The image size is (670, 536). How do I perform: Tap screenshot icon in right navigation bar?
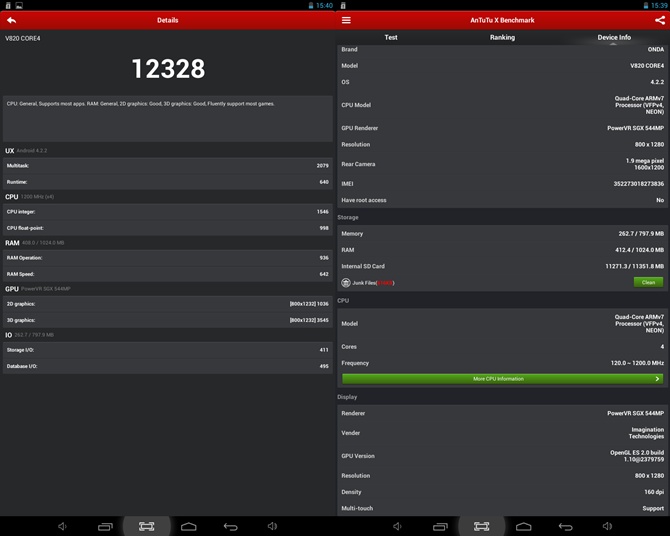point(482,526)
